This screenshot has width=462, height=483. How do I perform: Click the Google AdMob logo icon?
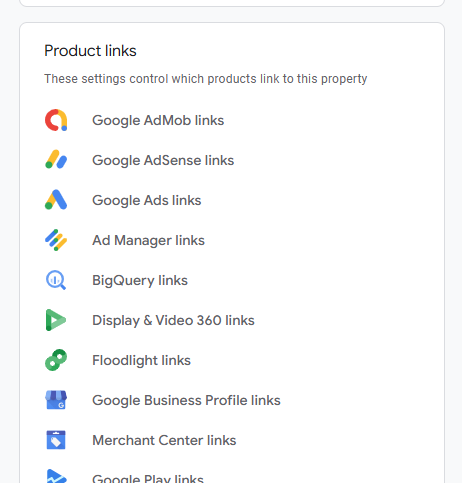click(56, 120)
